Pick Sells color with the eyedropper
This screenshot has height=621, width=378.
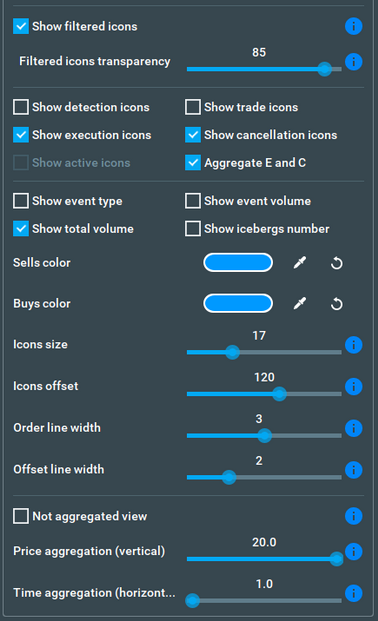point(300,263)
